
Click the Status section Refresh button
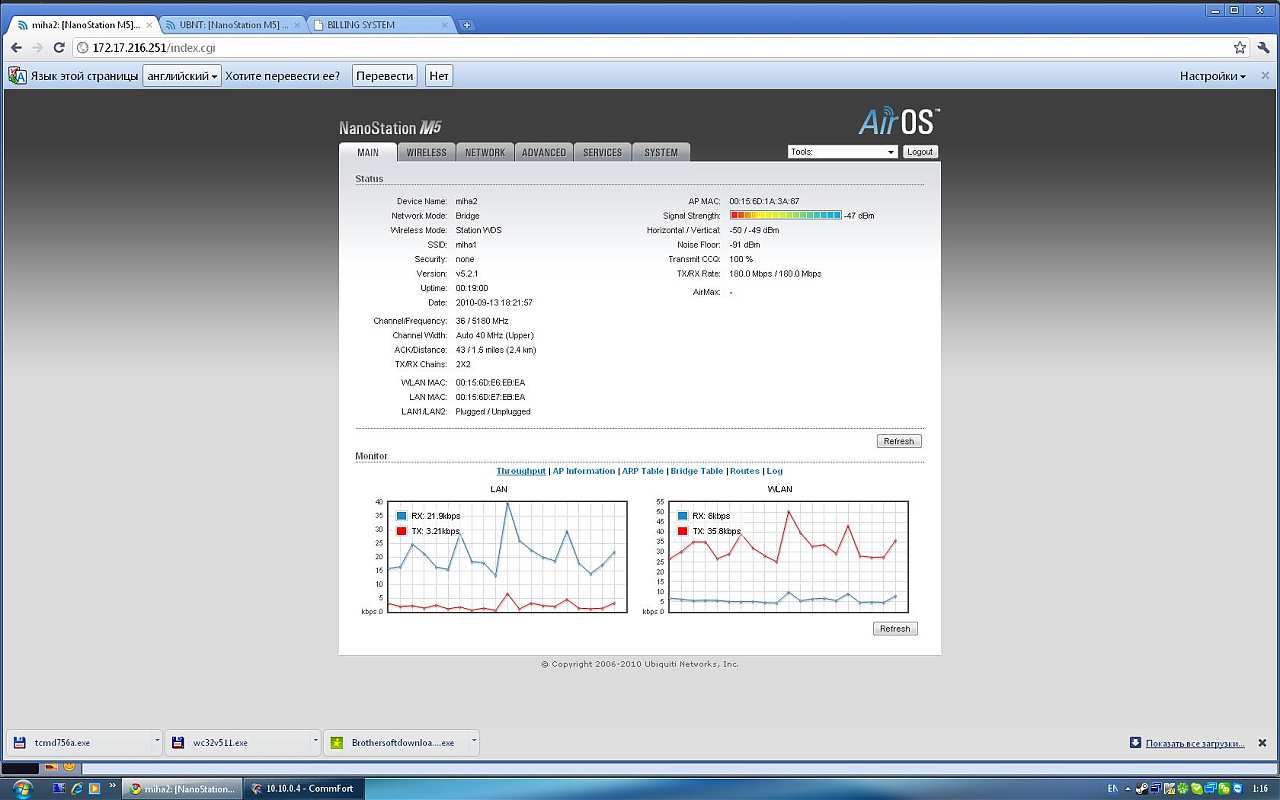[899, 441]
